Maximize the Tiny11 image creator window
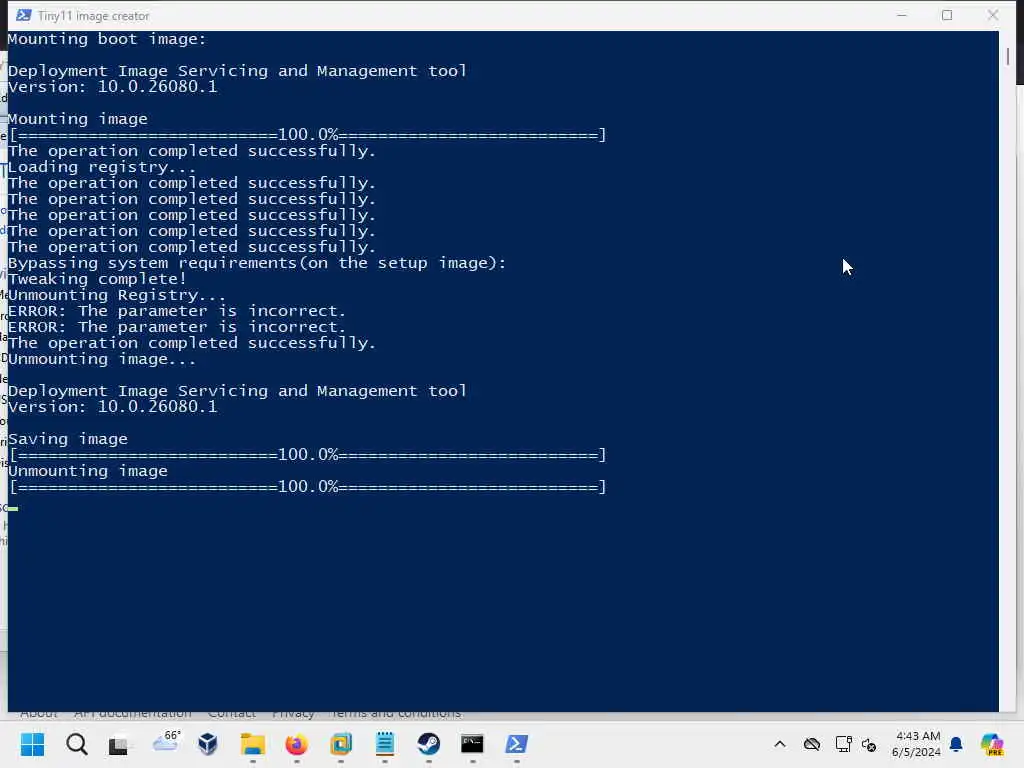 pyautogui.click(x=947, y=15)
